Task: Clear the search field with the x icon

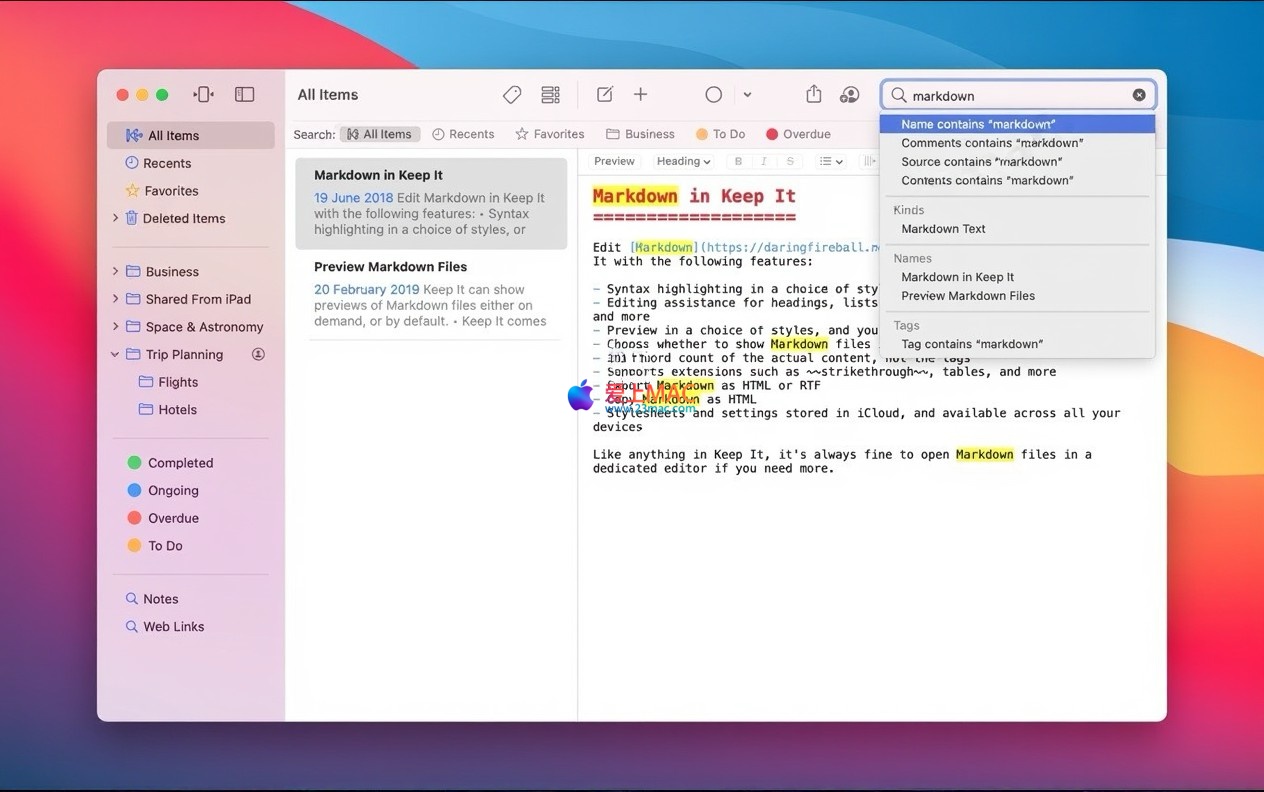Action: (1139, 95)
